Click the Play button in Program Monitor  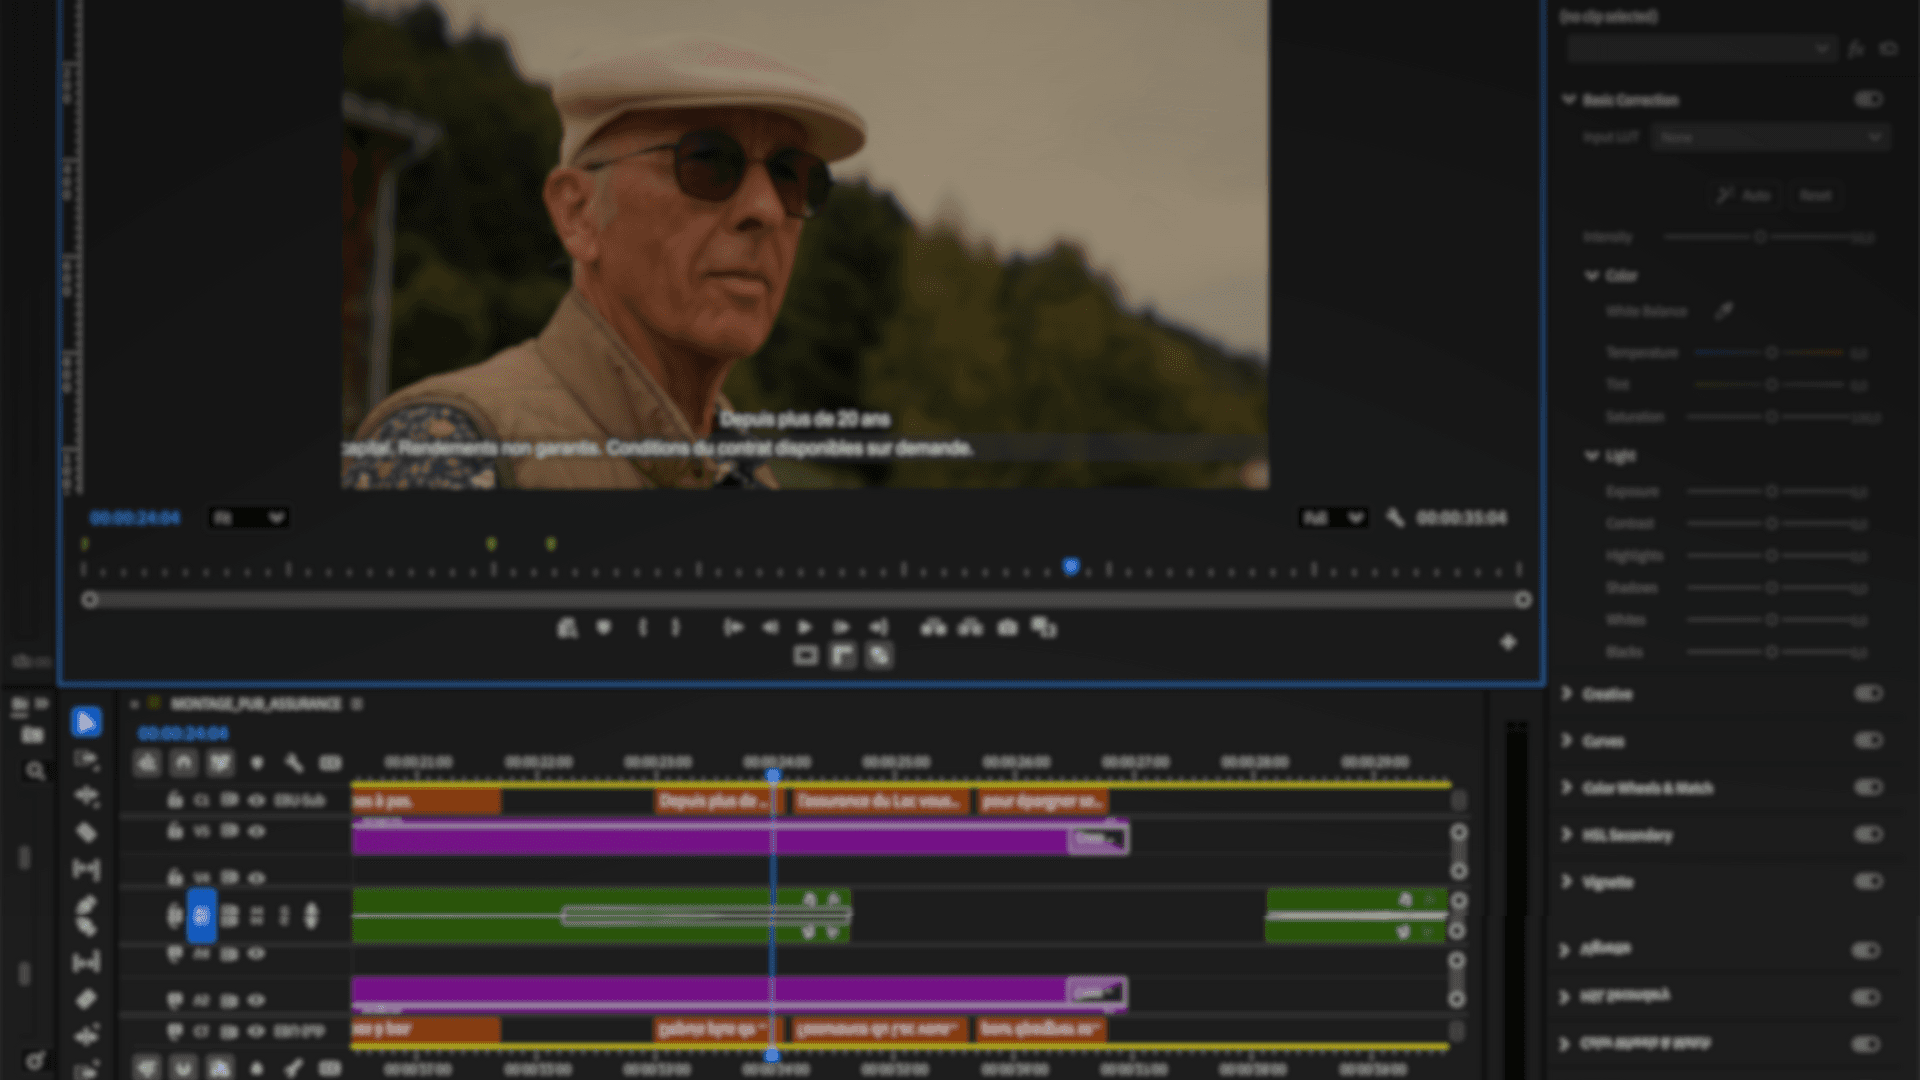tap(805, 628)
